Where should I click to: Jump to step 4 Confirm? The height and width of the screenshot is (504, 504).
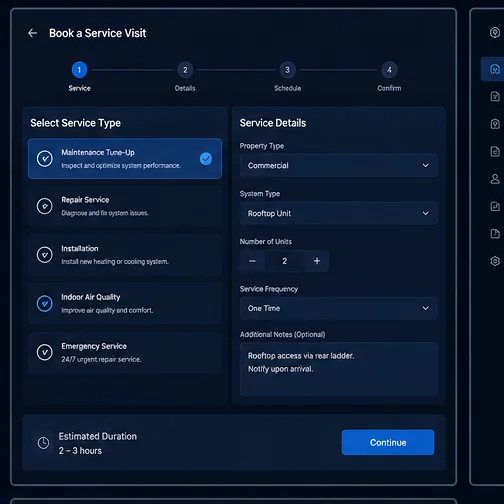coord(389,70)
